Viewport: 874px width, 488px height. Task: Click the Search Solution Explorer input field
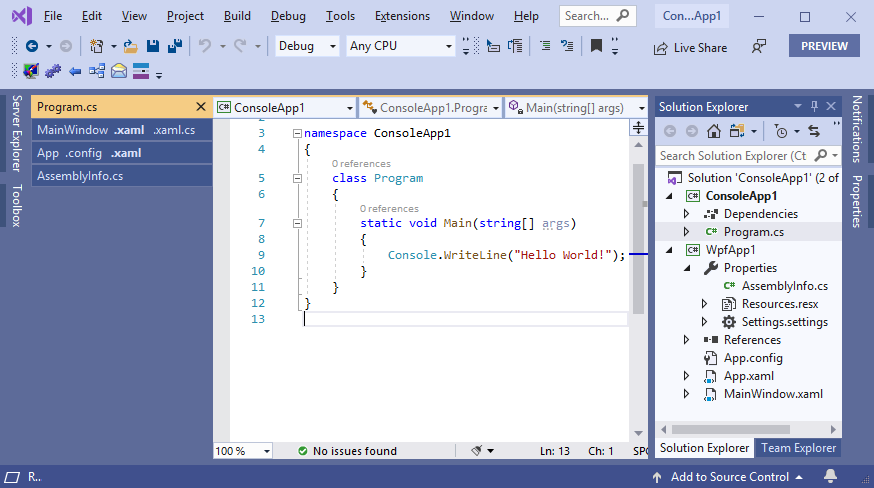(733, 156)
